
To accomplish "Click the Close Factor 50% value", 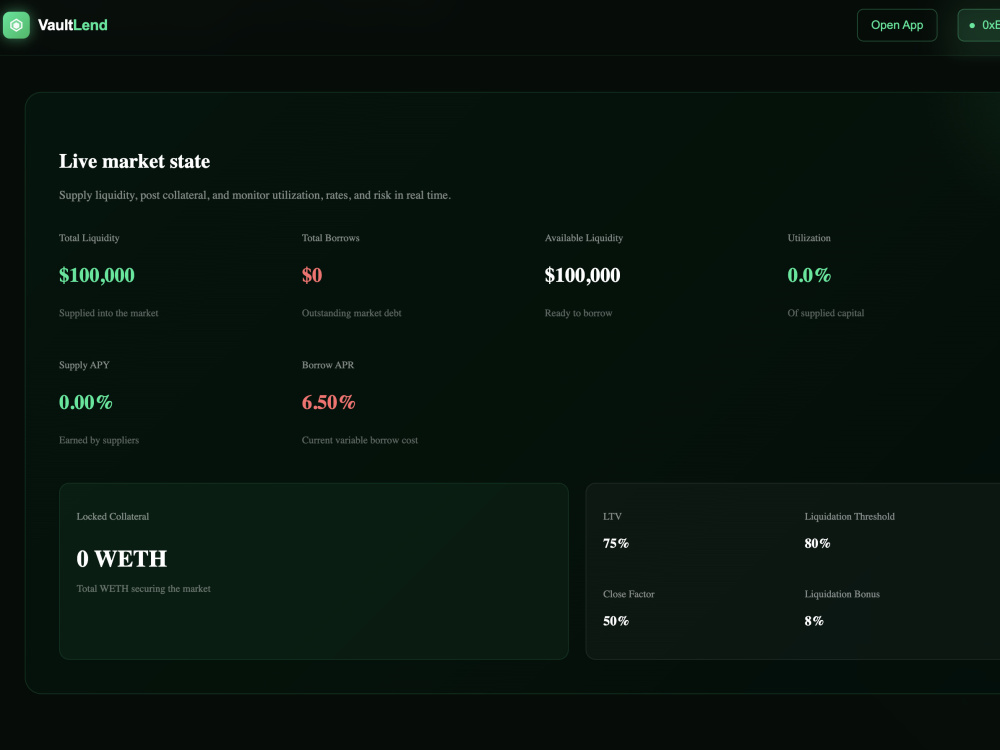I will (615, 621).
